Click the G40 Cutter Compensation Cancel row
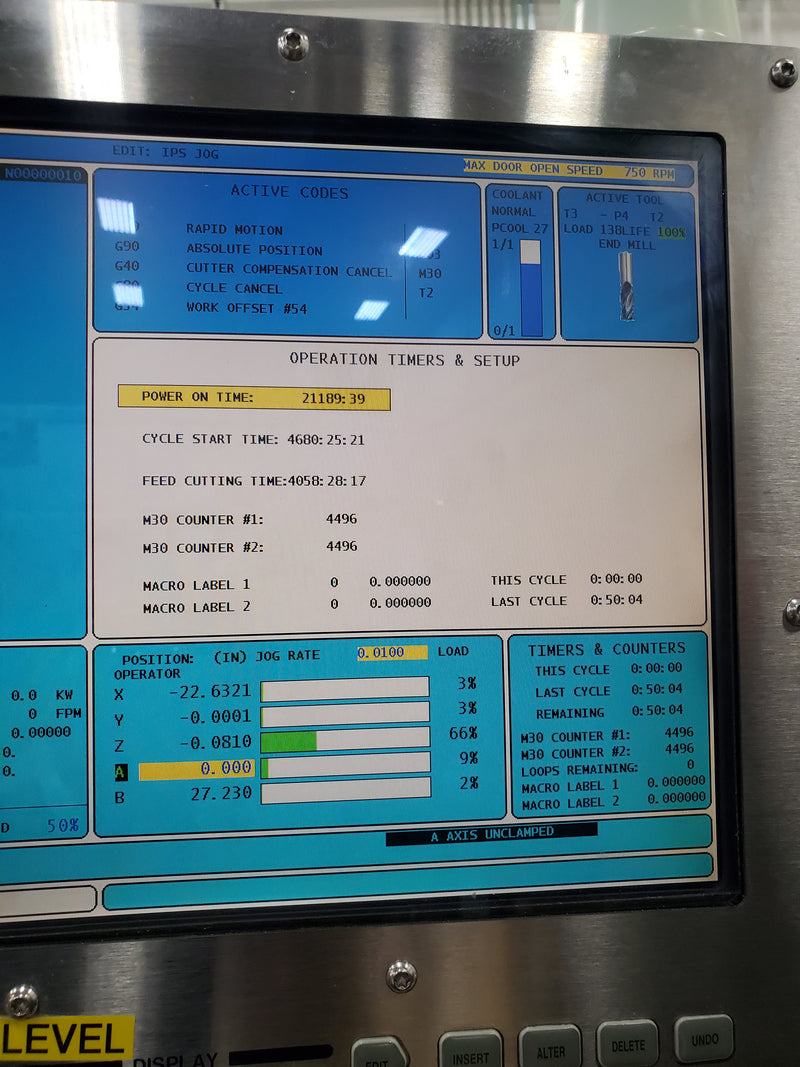 click(x=252, y=269)
